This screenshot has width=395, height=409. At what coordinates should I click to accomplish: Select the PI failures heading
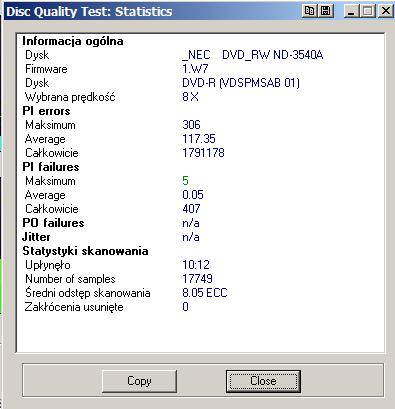51,167
